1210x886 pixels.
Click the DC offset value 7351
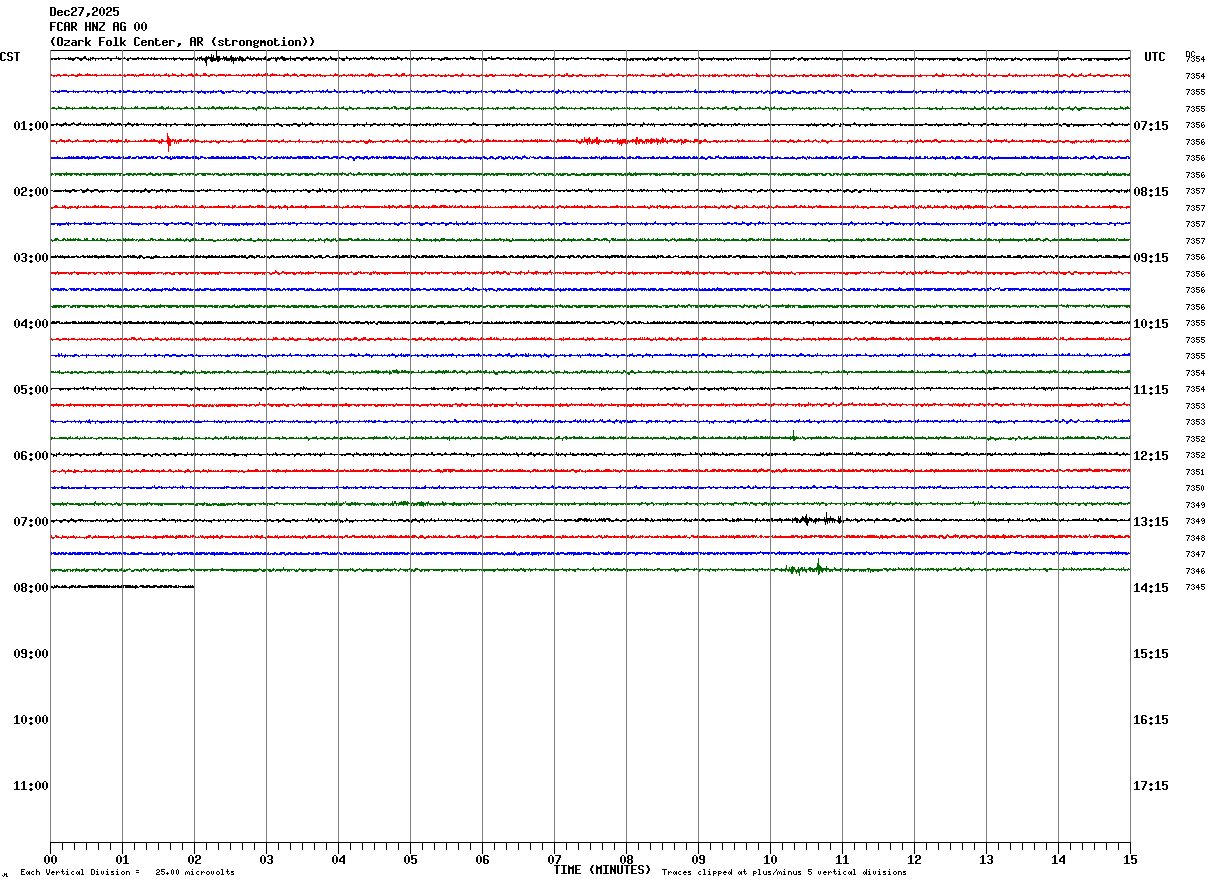tap(1195, 472)
